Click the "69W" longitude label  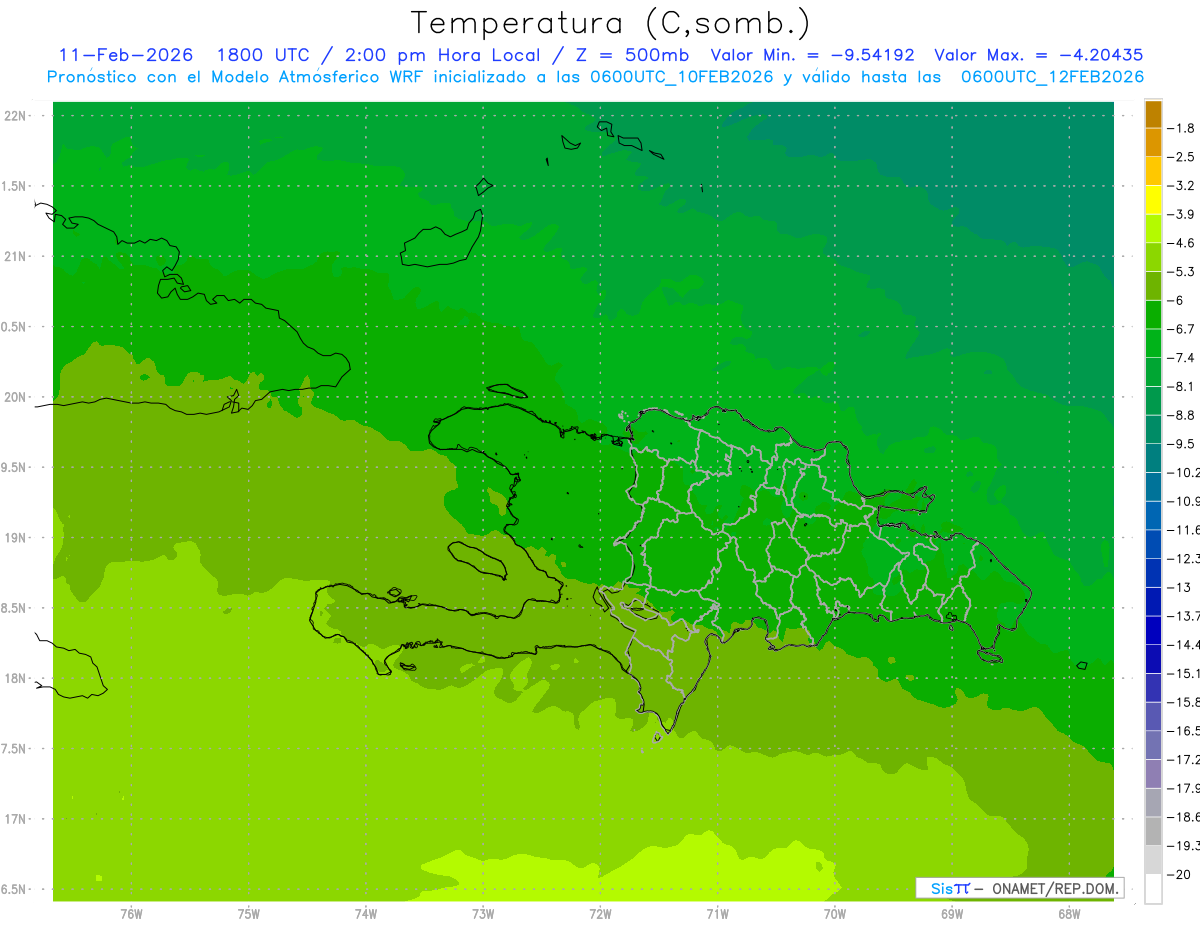pyautogui.click(x=952, y=914)
